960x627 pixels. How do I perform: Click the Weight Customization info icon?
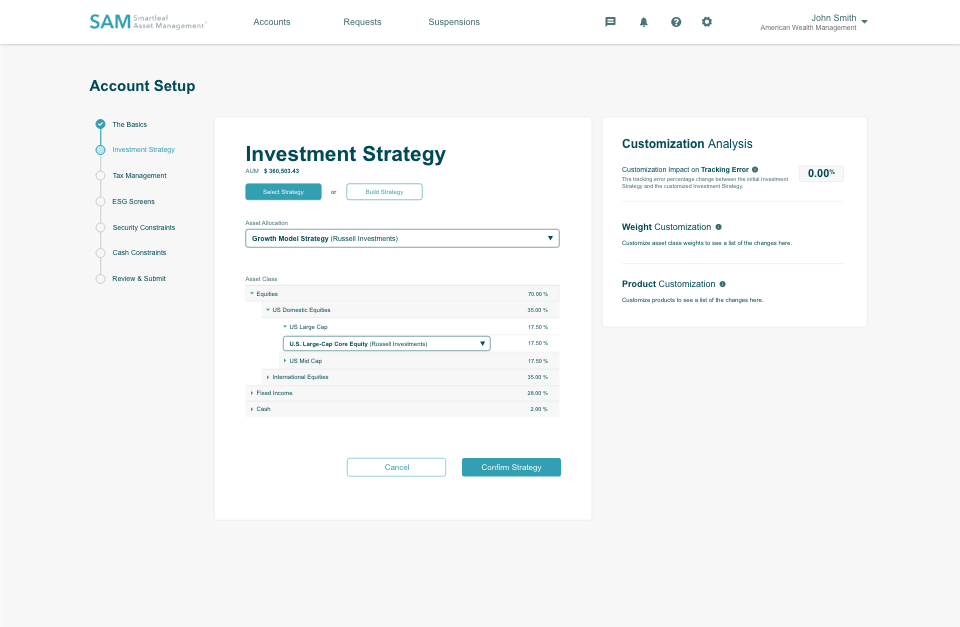coord(719,227)
